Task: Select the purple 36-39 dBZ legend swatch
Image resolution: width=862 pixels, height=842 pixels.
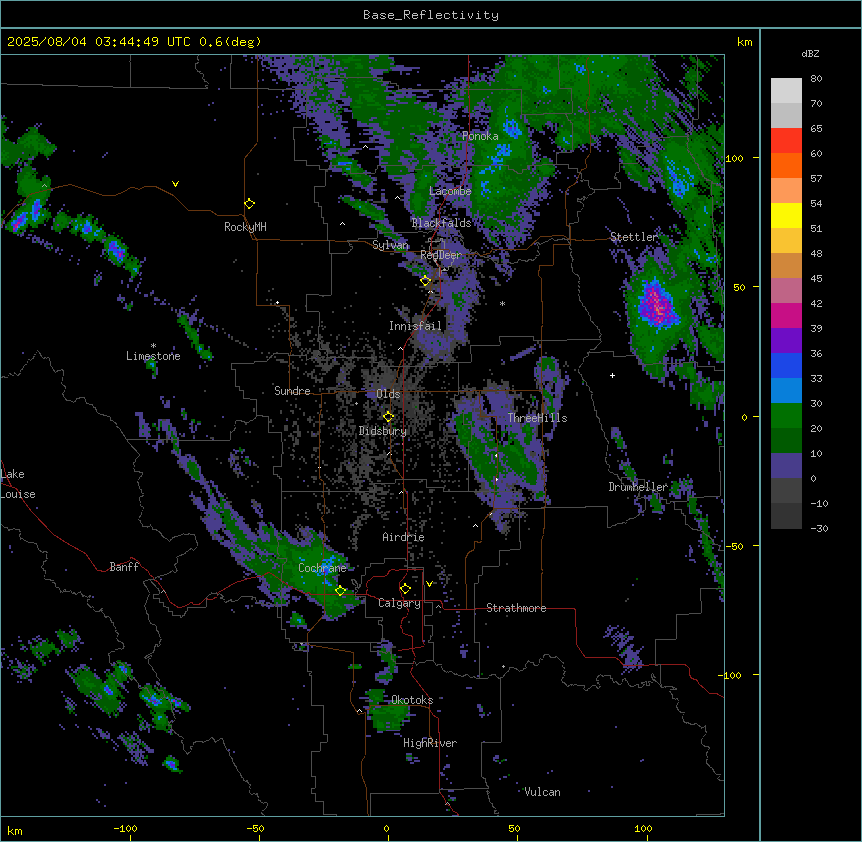Action: coord(786,341)
